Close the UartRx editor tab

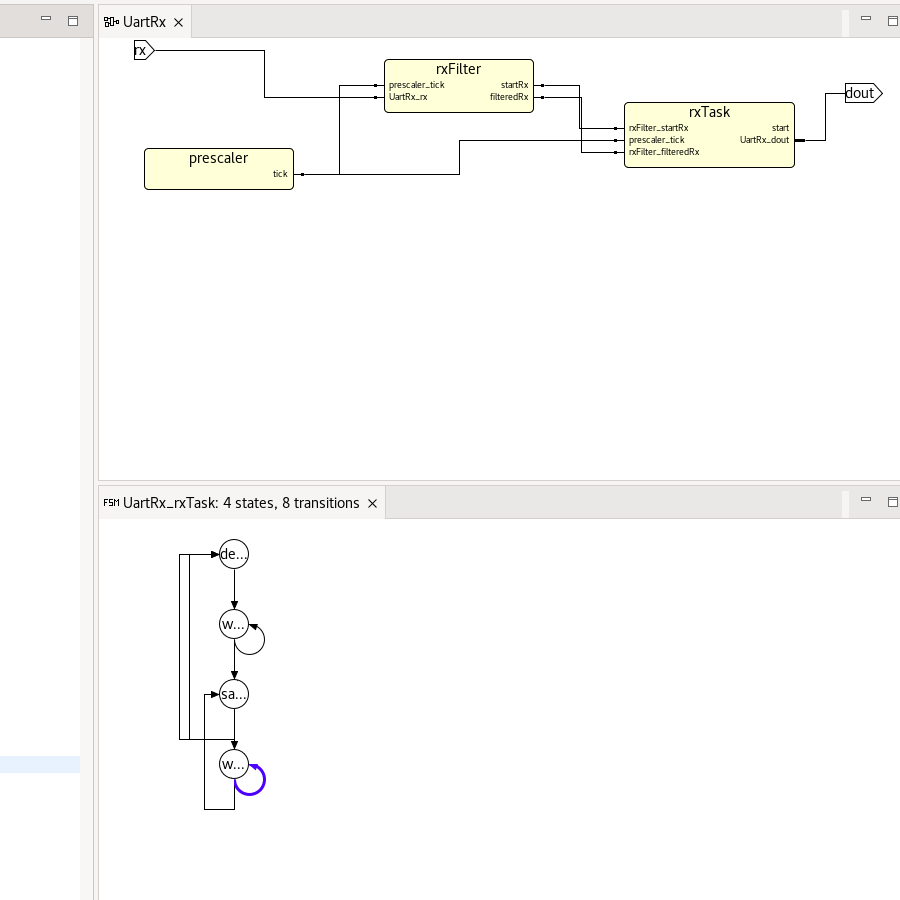click(178, 22)
